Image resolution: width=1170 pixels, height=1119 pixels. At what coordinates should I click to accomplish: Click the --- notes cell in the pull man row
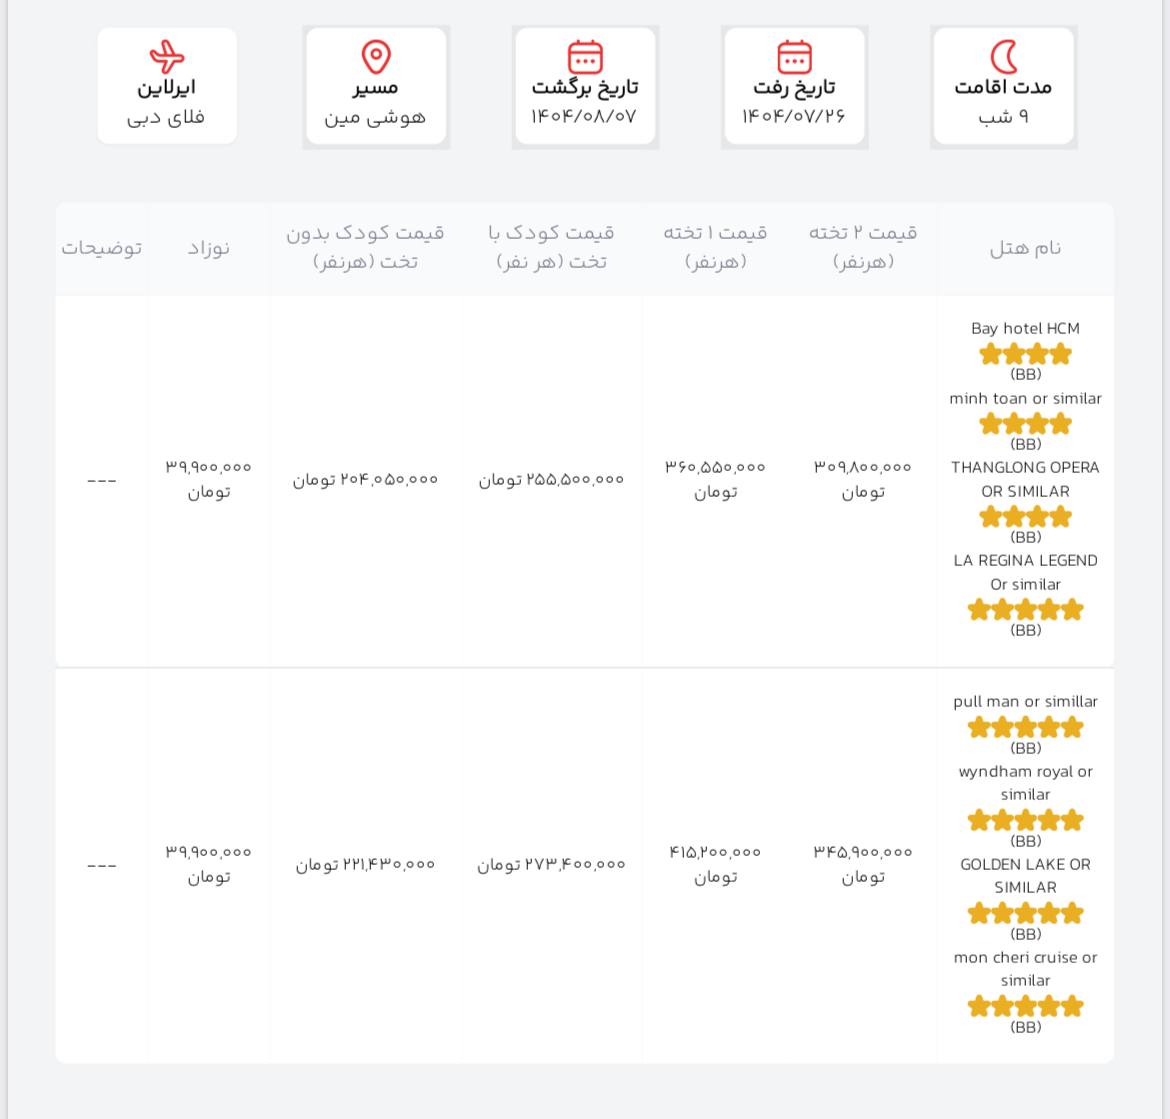[x=101, y=866]
